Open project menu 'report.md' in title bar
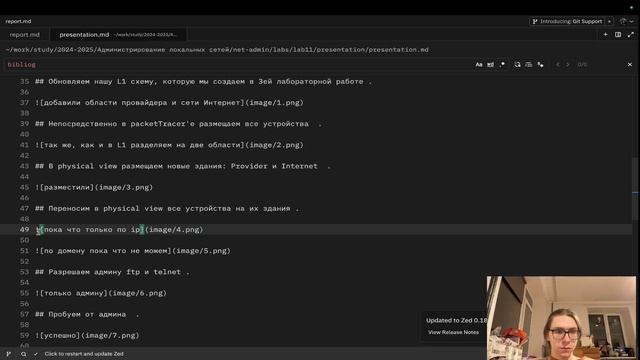 pos(18,21)
